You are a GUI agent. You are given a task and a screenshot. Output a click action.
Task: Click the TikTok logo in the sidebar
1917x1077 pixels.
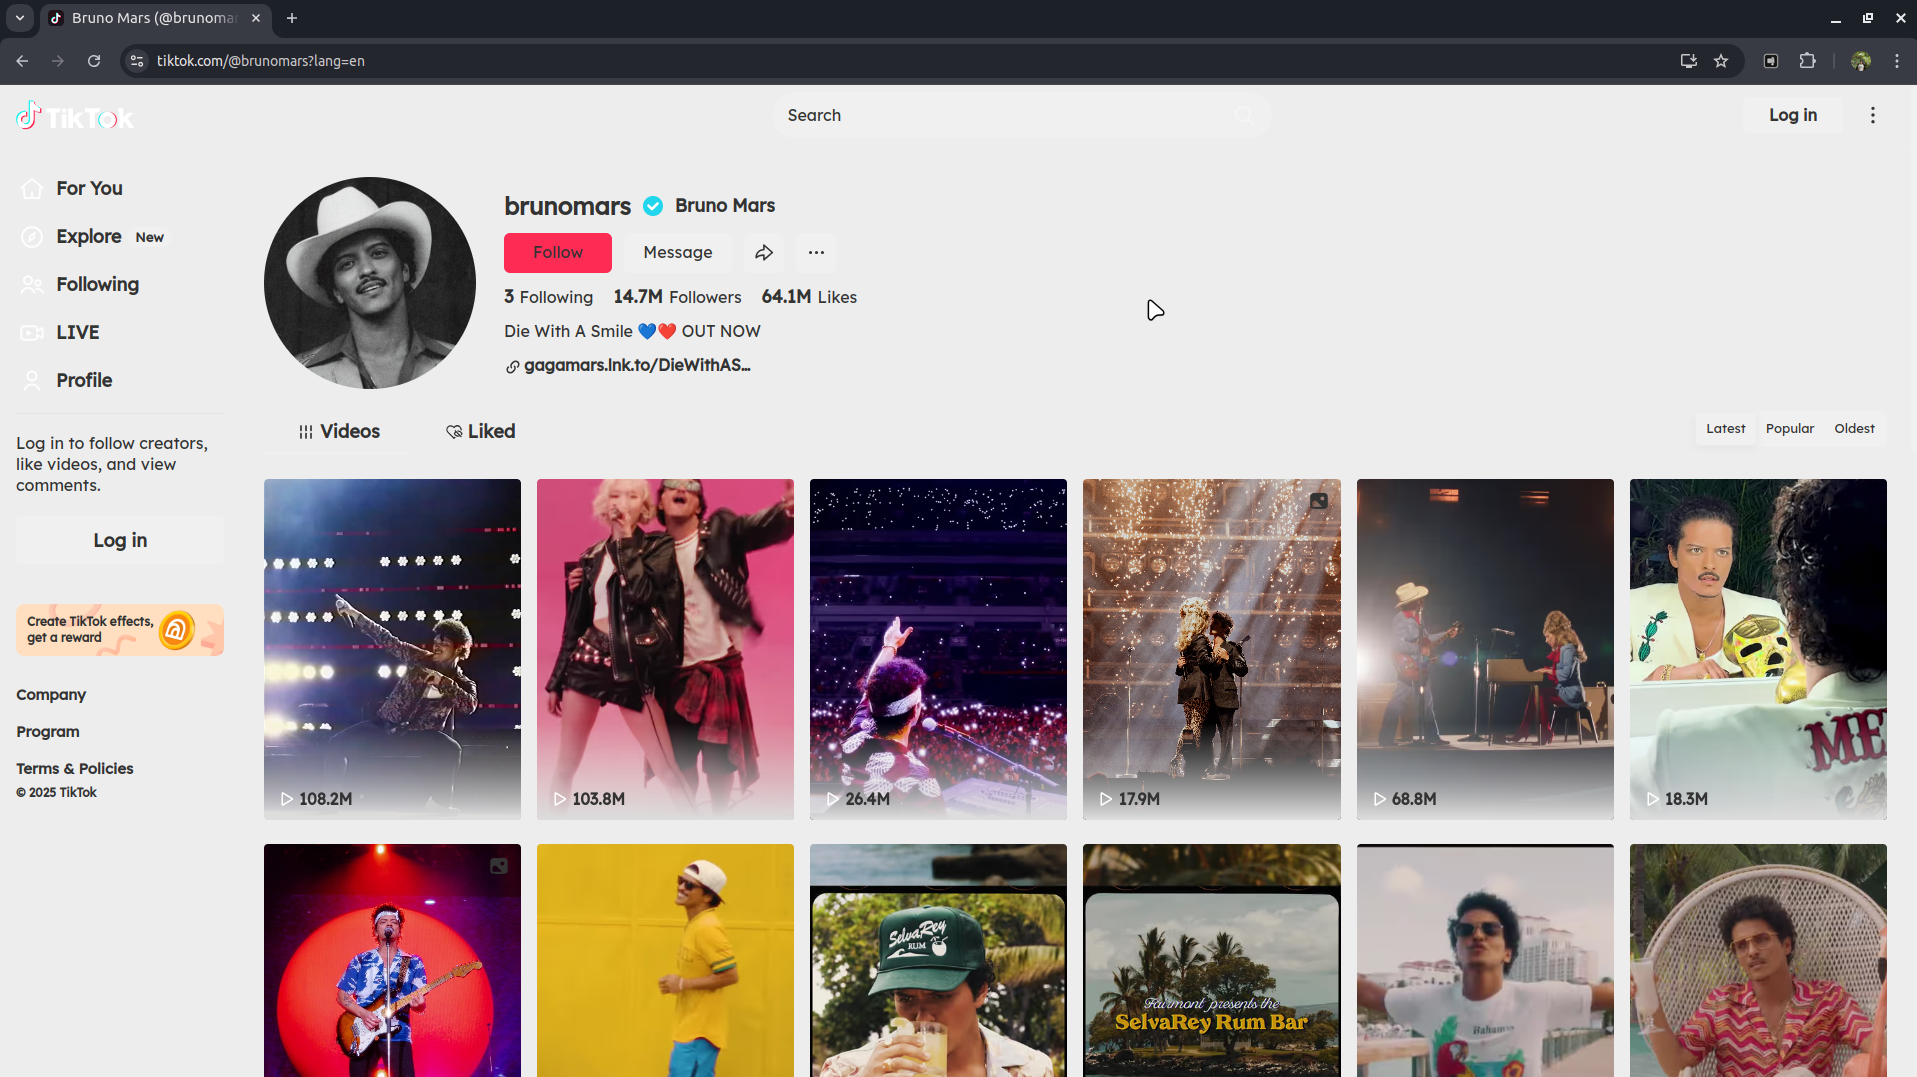[x=74, y=115]
